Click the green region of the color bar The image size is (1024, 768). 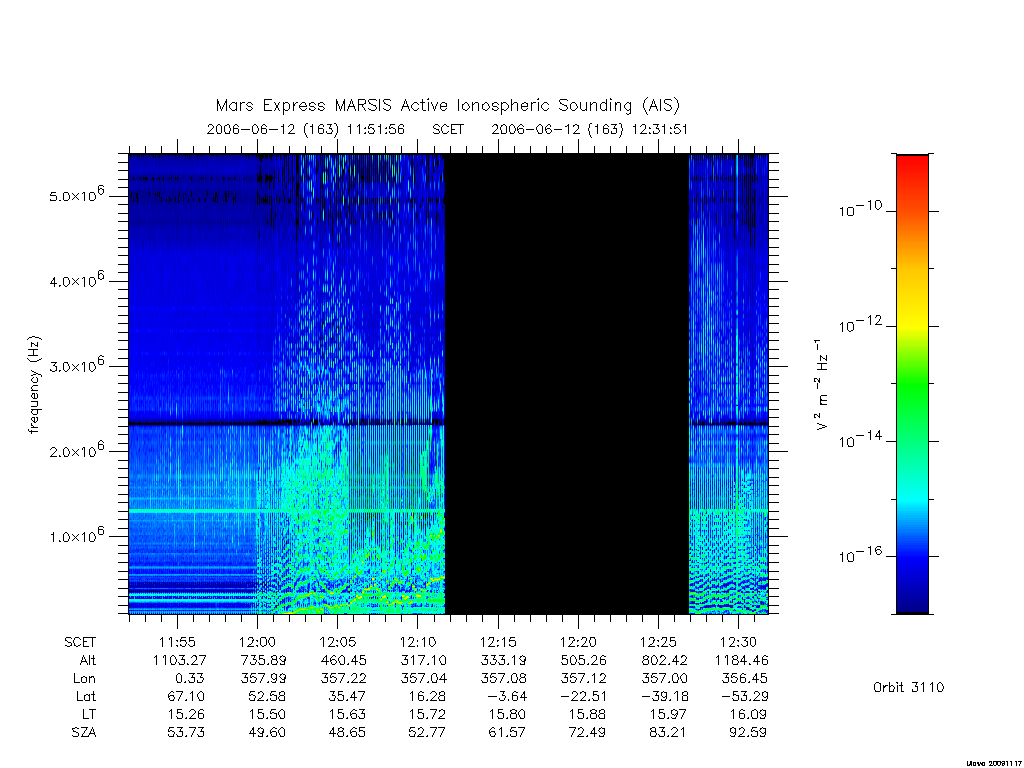tap(912, 385)
